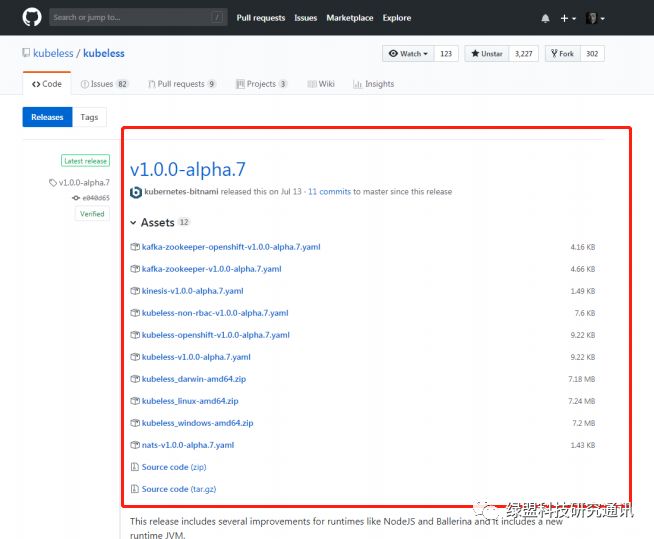Open kubernetes-bitnami author link

tap(181, 191)
